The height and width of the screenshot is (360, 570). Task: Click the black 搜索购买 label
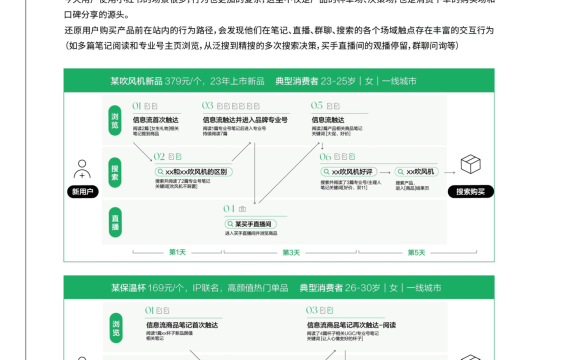[x=471, y=192]
